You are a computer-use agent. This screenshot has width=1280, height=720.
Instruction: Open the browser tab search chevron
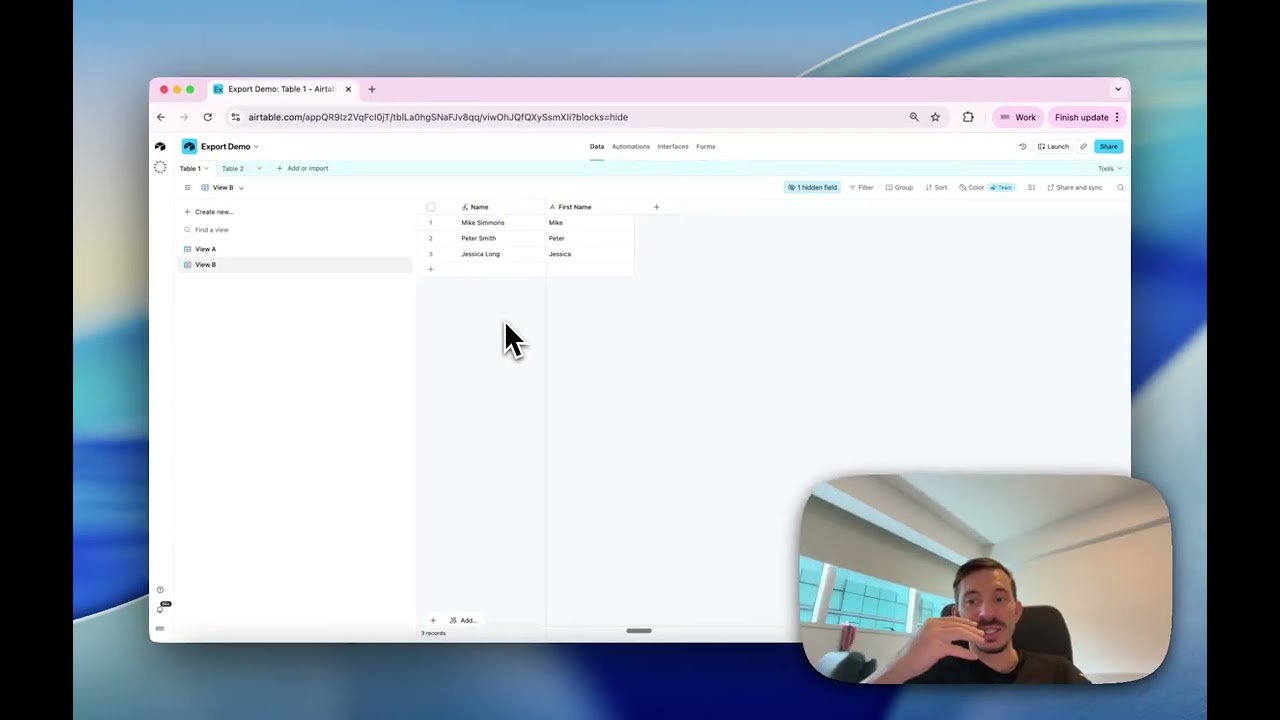[x=1118, y=89]
